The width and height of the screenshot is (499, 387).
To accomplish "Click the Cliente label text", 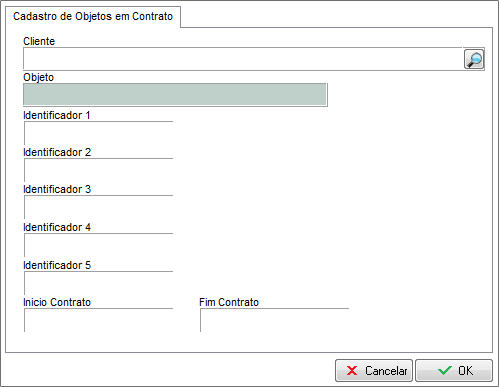I will (39, 41).
